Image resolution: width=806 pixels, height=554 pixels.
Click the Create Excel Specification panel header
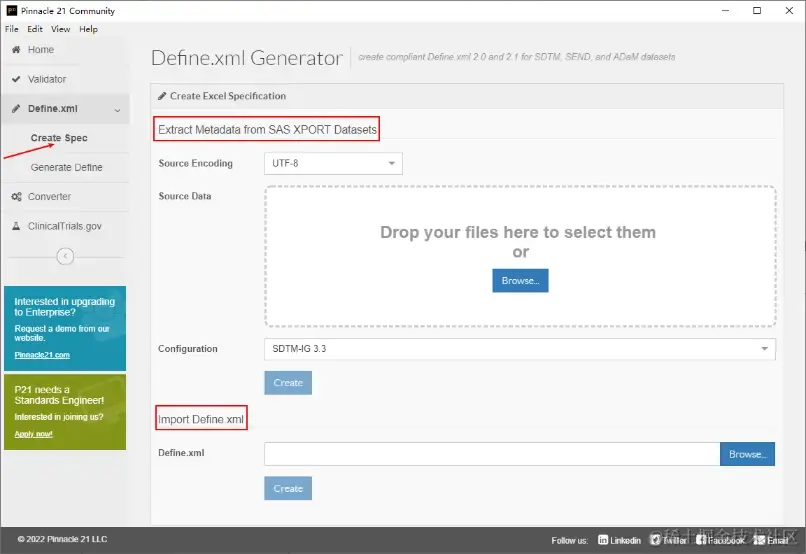click(x=467, y=96)
